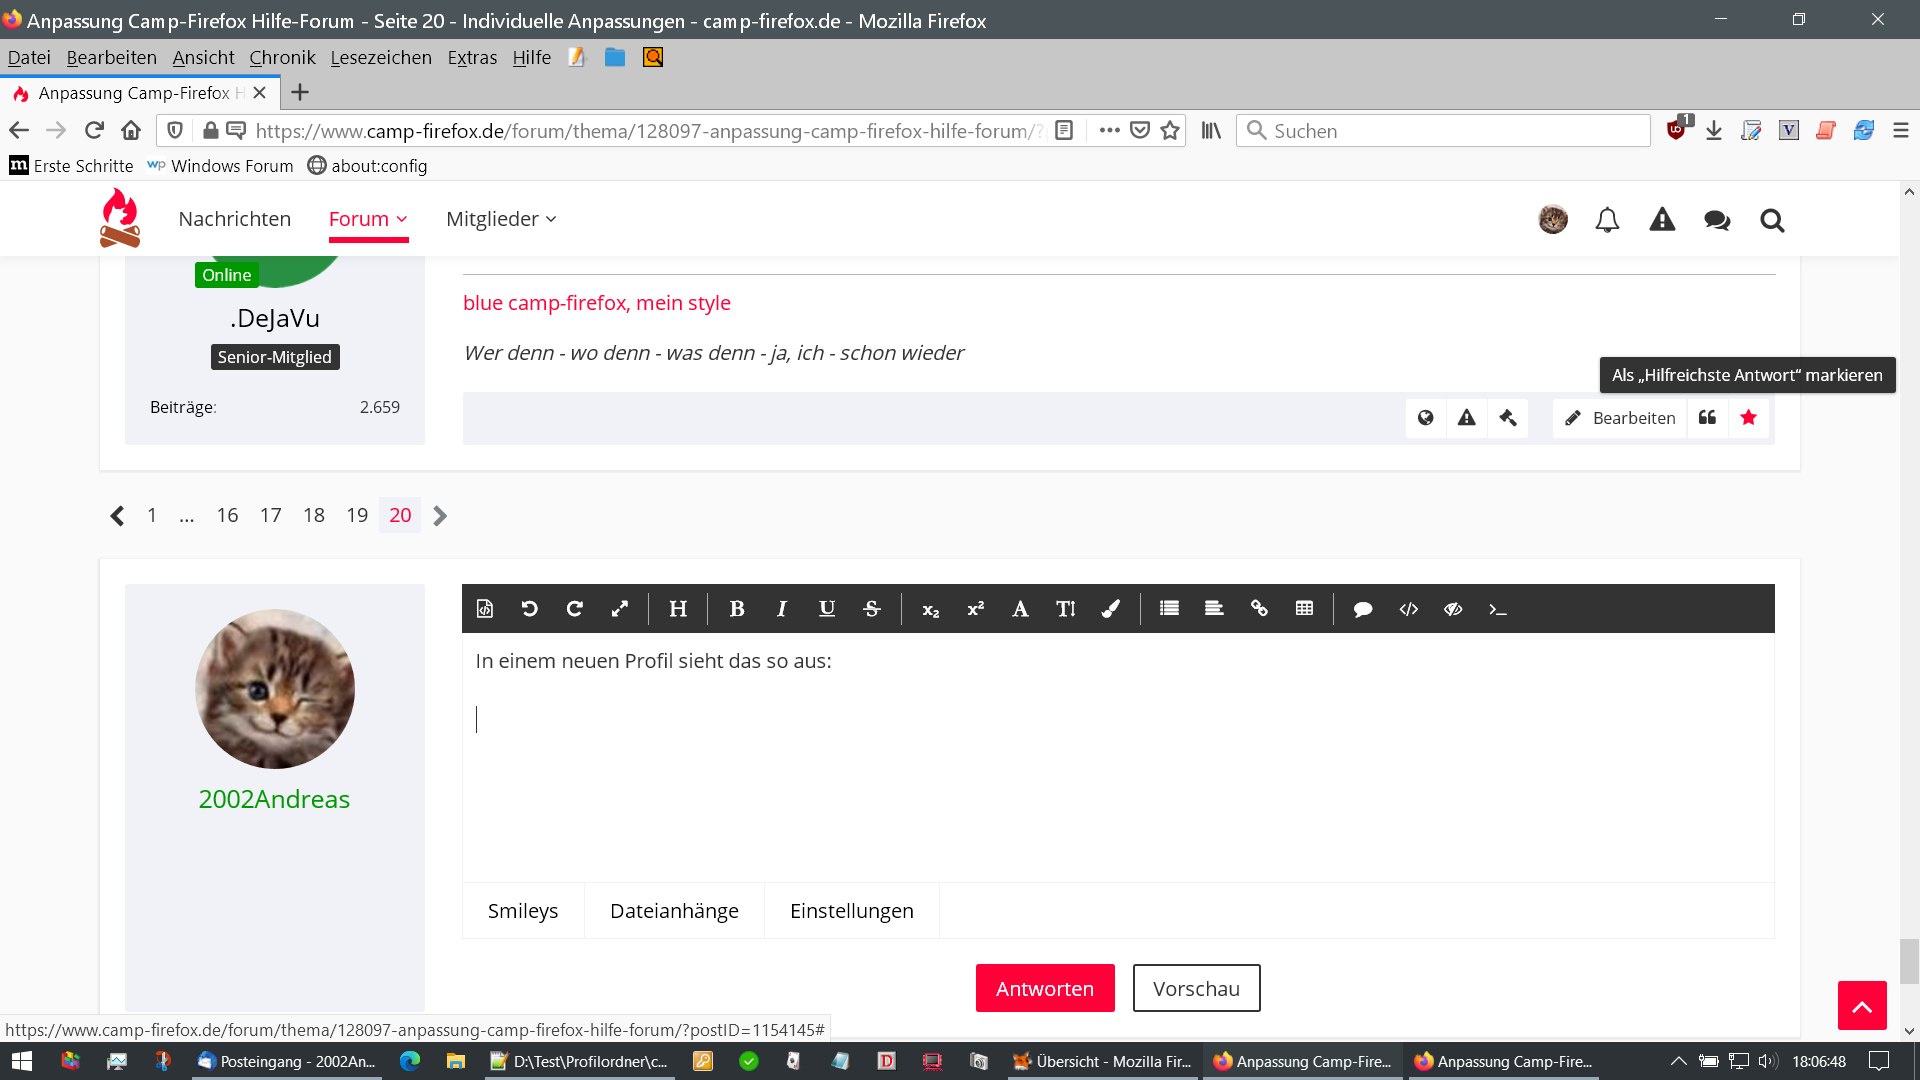
Task: Open the font size dropdown
Action: 1065,609
